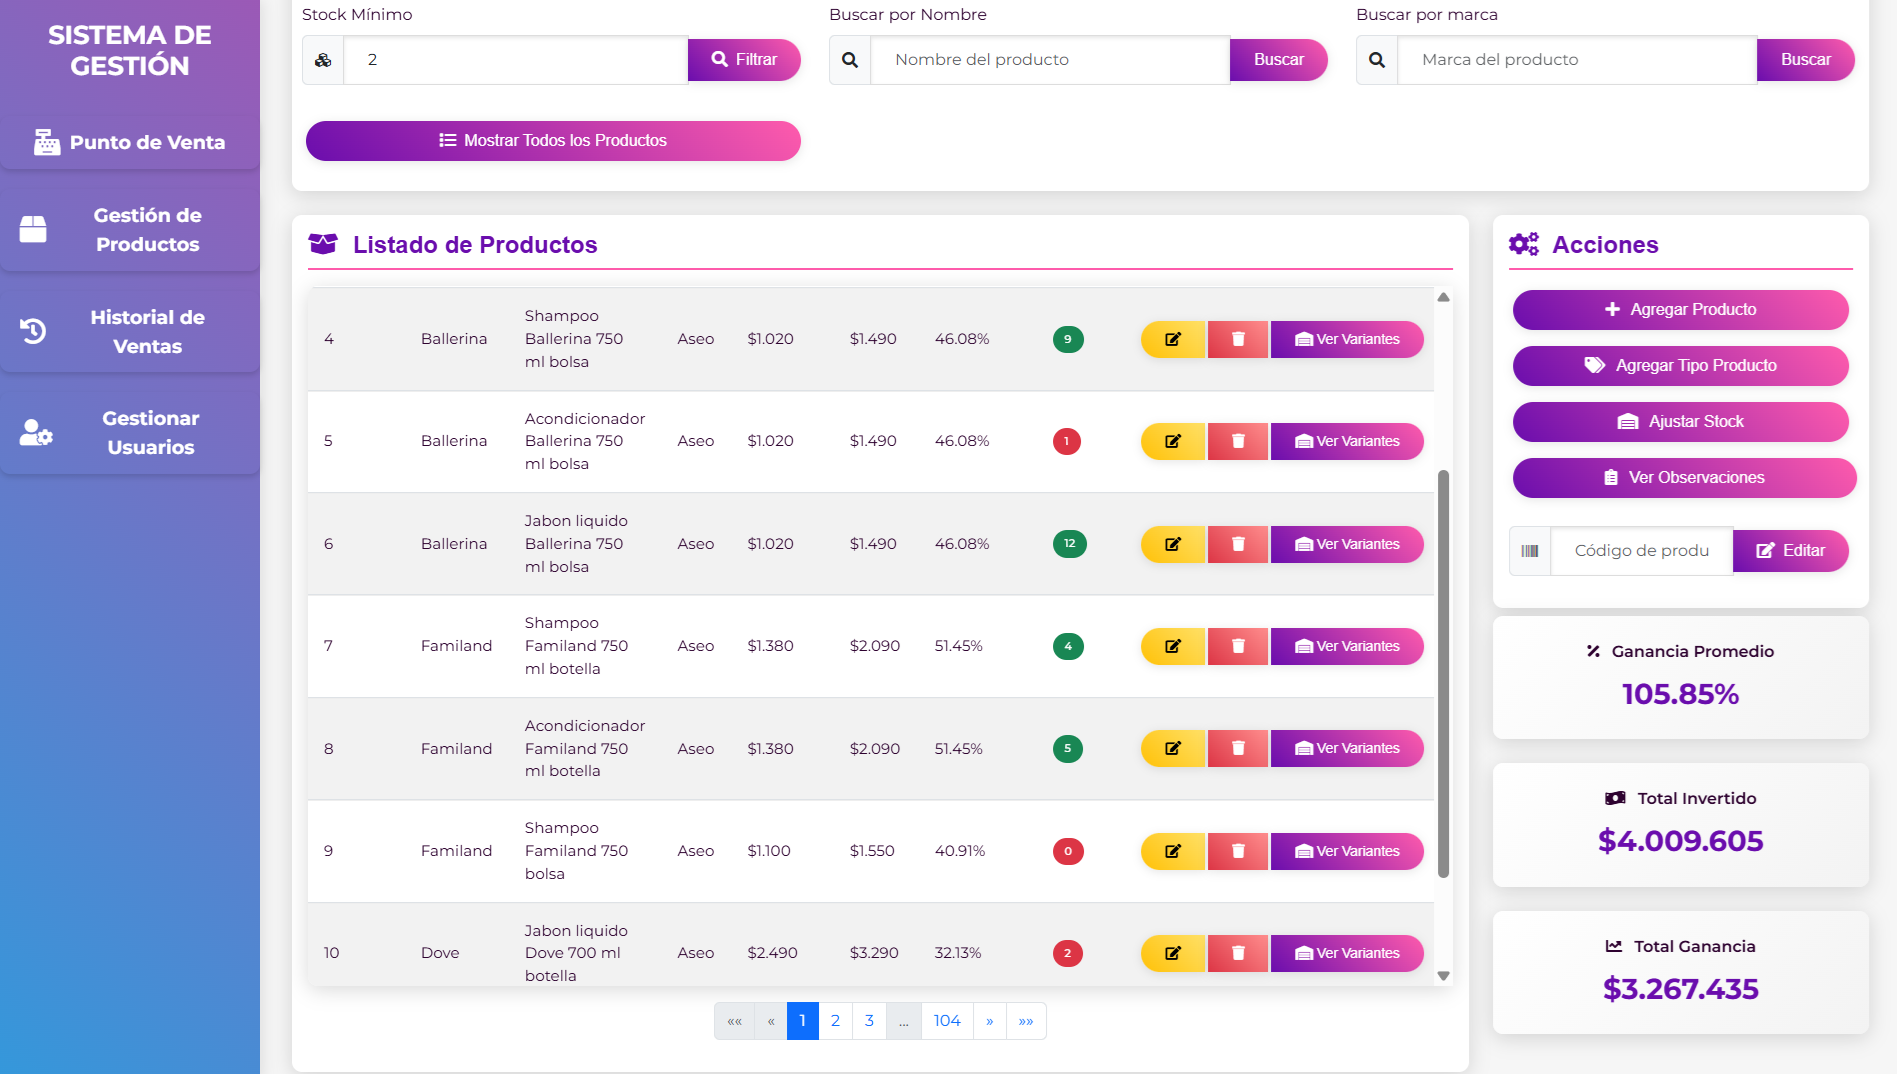The height and width of the screenshot is (1074, 1897).
Task: Open Punto de Venta from sidebar
Action: point(130,142)
